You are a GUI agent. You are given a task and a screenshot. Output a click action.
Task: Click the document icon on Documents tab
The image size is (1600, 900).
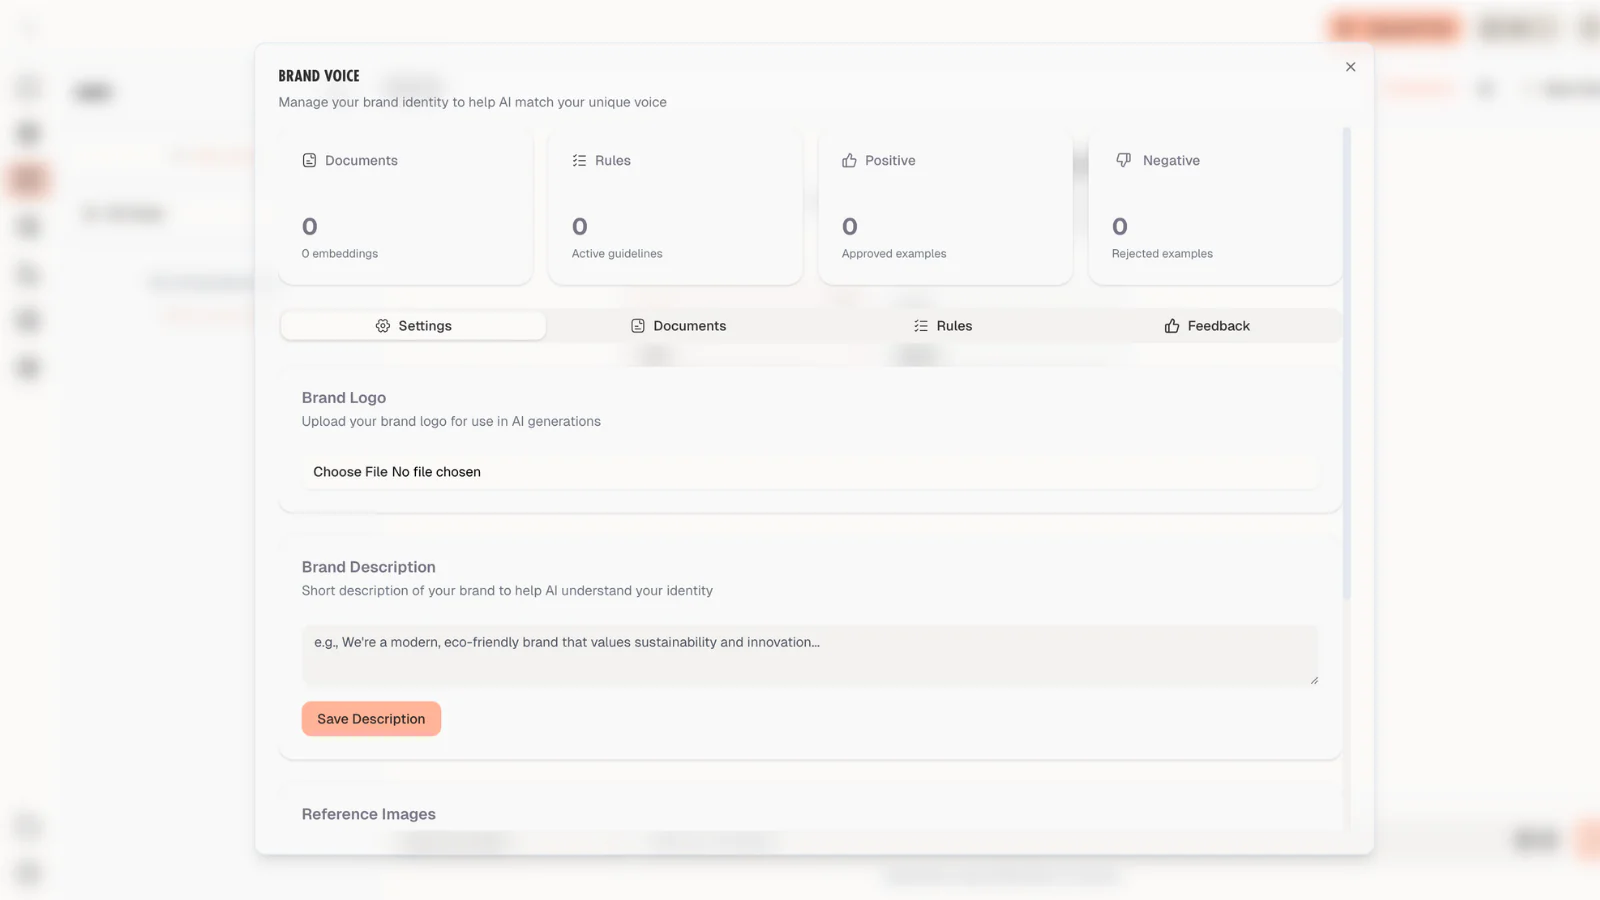click(638, 326)
